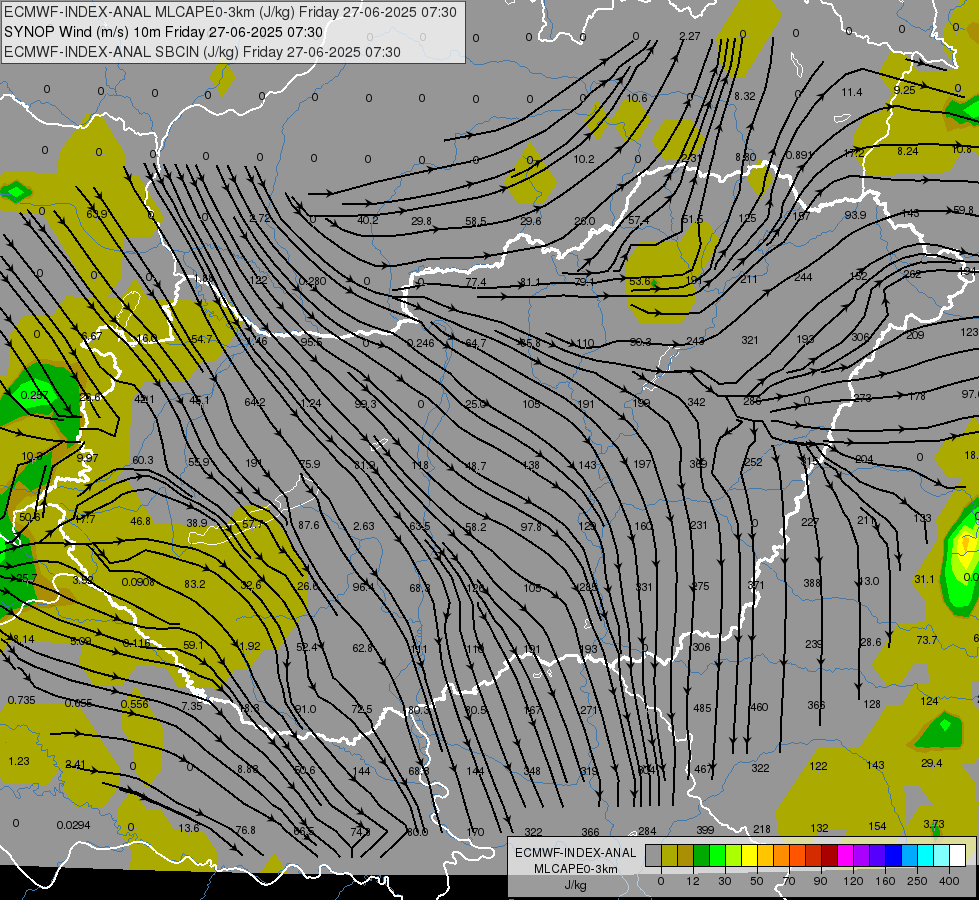Pick the dark red legend swatch
Viewport: 979px width, 900px height.
(x=830, y=855)
